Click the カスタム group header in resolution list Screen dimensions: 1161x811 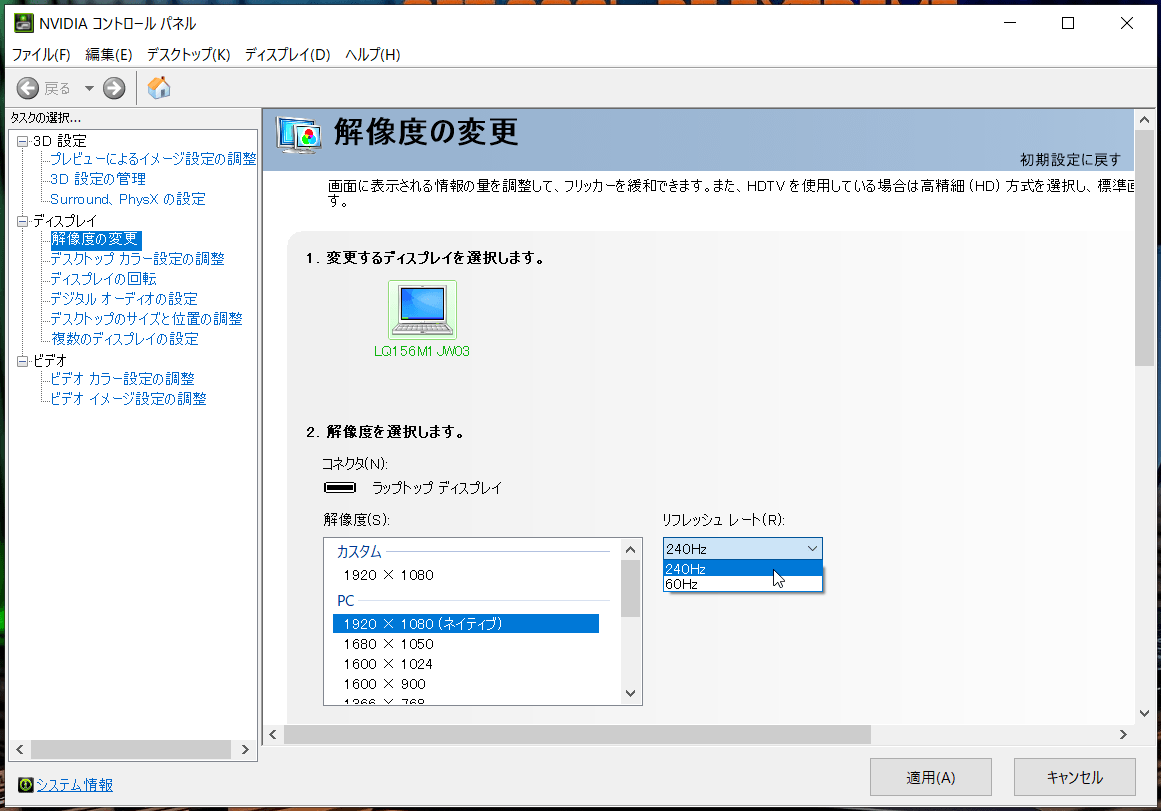pos(359,552)
